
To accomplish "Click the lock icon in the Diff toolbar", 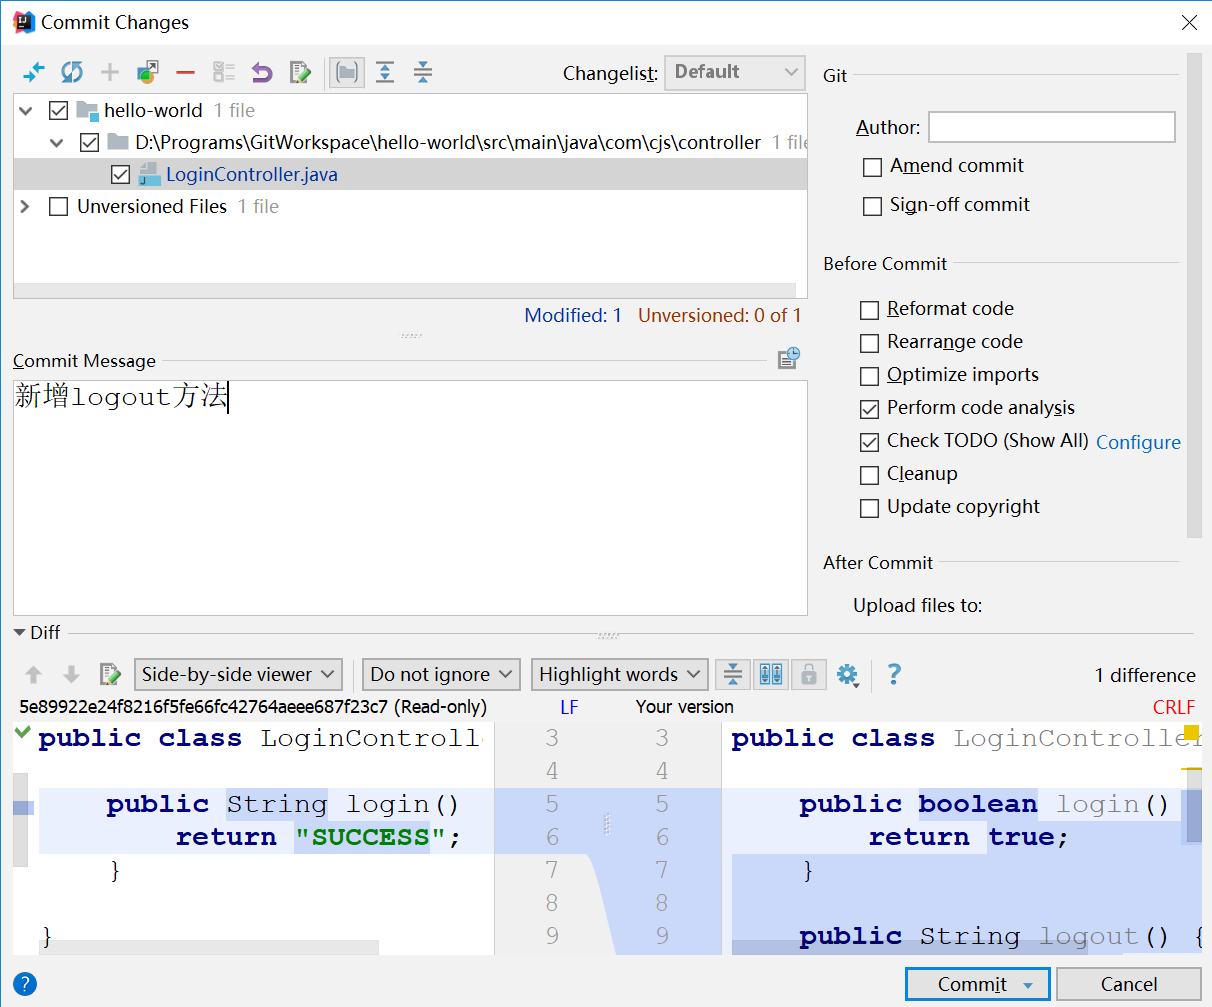I will tap(809, 675).
